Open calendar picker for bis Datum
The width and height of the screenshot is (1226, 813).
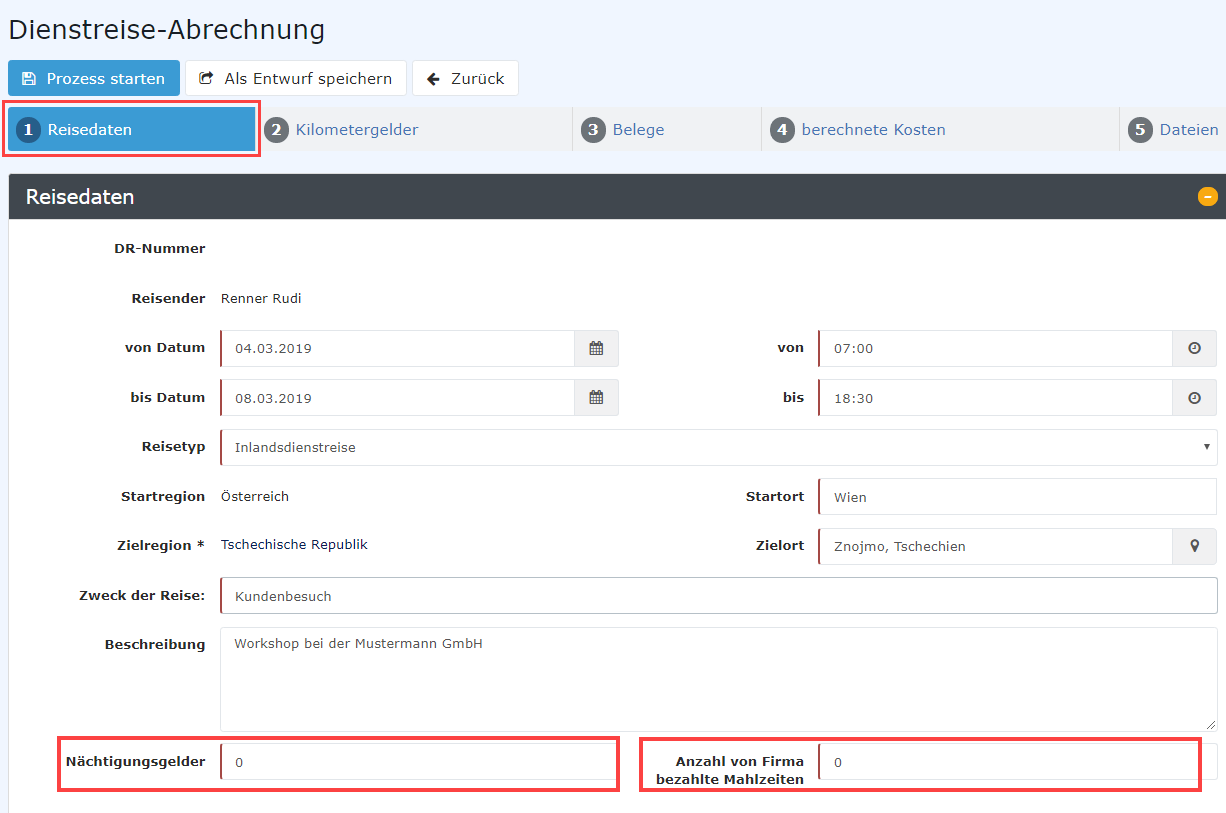point(596,397)
